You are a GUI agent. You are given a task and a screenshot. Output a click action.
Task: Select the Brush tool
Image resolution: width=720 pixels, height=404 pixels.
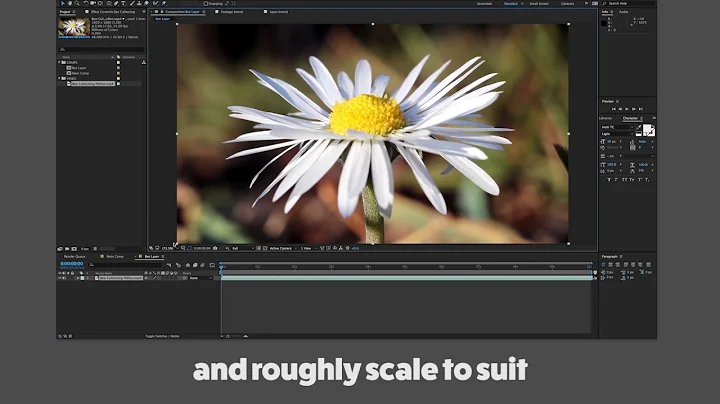coord(132,3)
